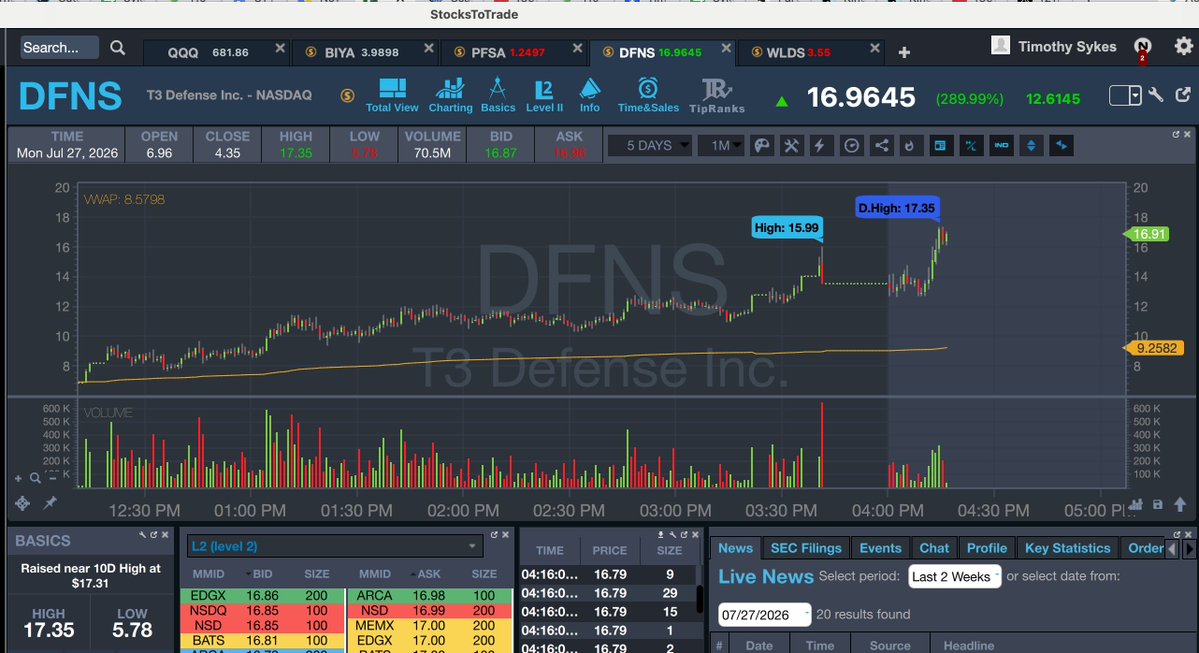The image size is (1199, 653).
Task: Click the pin icon below chart
Action: 50,502
